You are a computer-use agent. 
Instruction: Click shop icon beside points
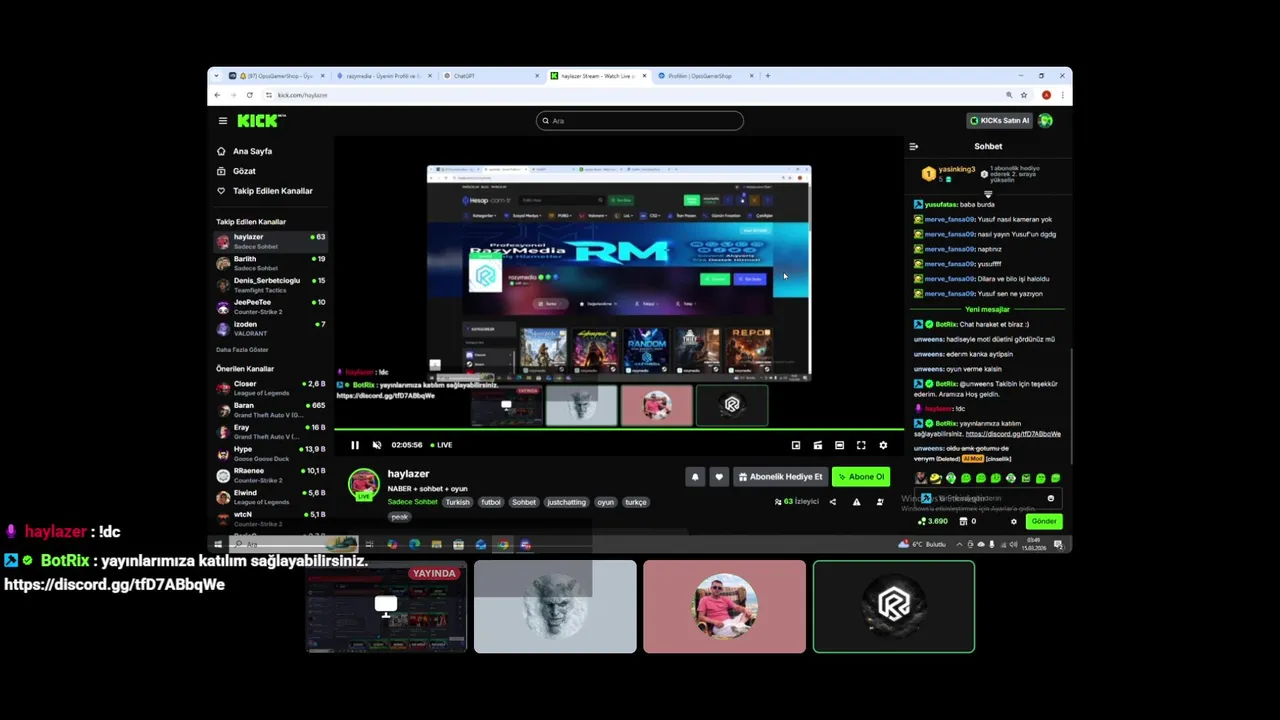[964, 521]
